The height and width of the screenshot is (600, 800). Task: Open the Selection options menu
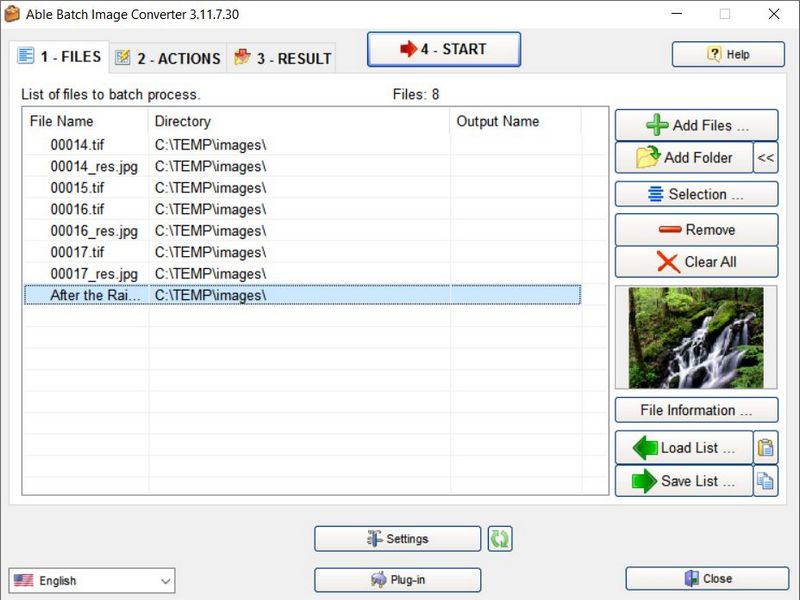pos(696,194)
